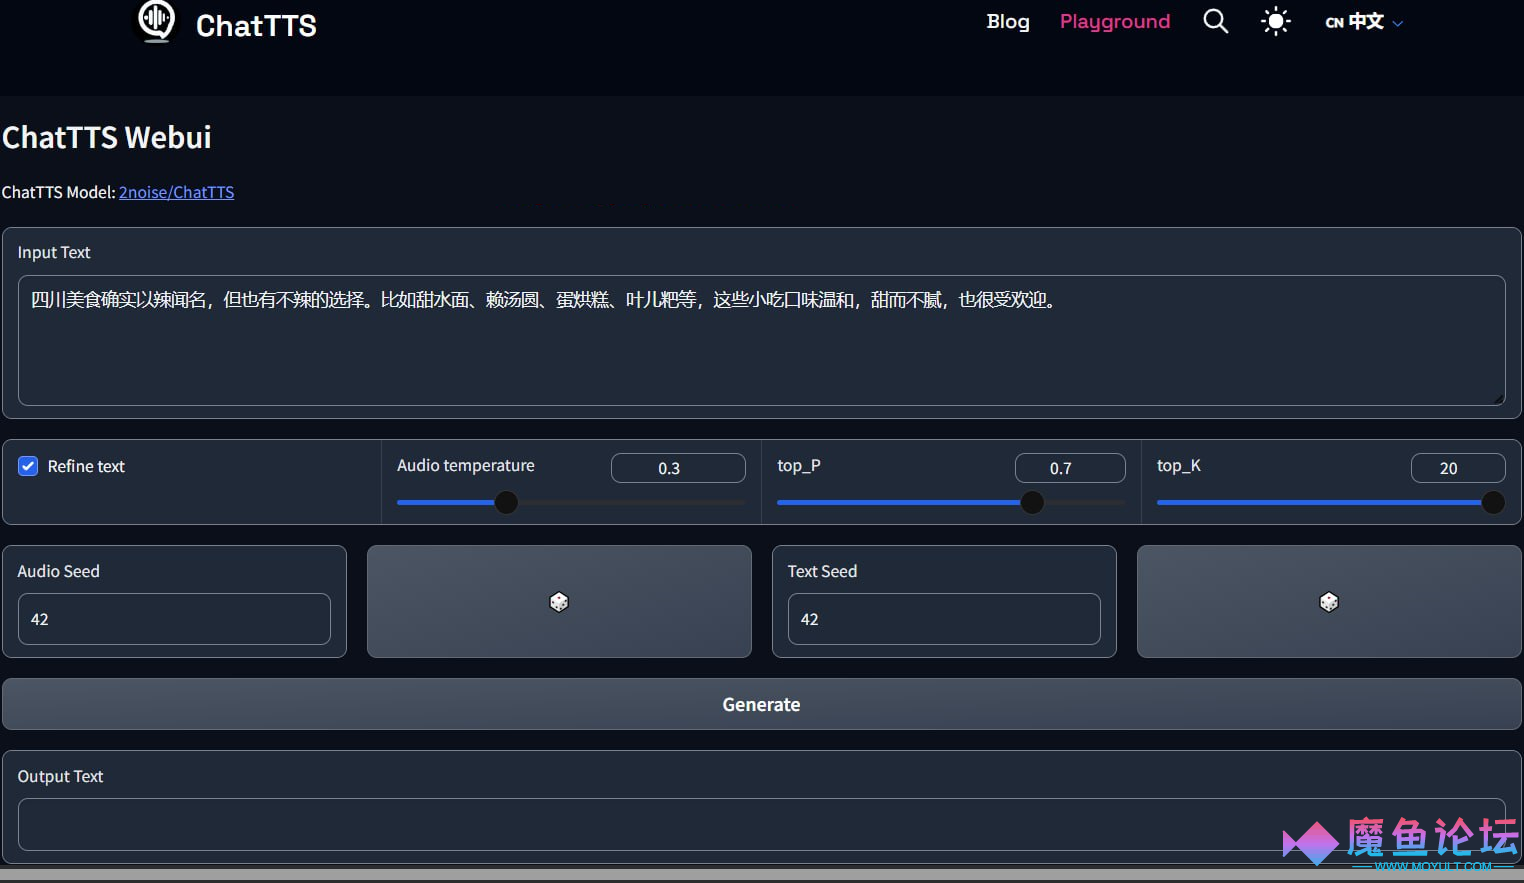This screenshot has width=1524, height=883.
Task: Roll the Audio Seed dice button
Action: (x=559, y=601)
